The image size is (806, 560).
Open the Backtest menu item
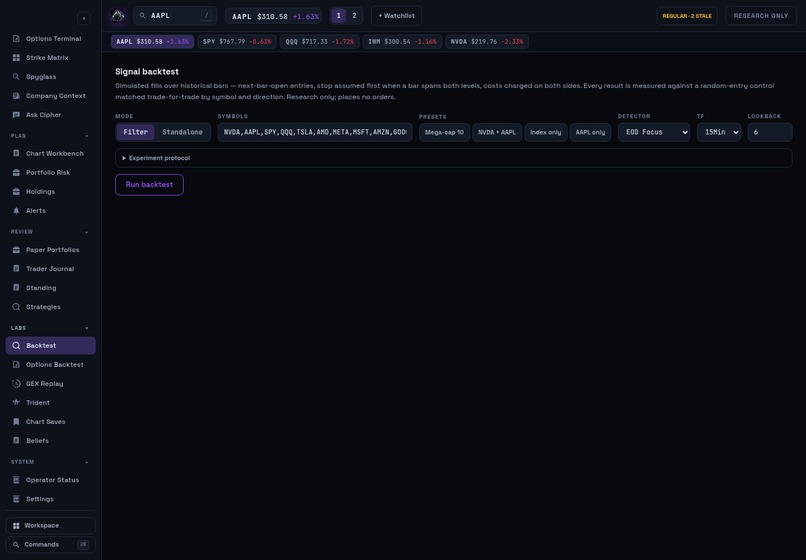tap(50, 346)
